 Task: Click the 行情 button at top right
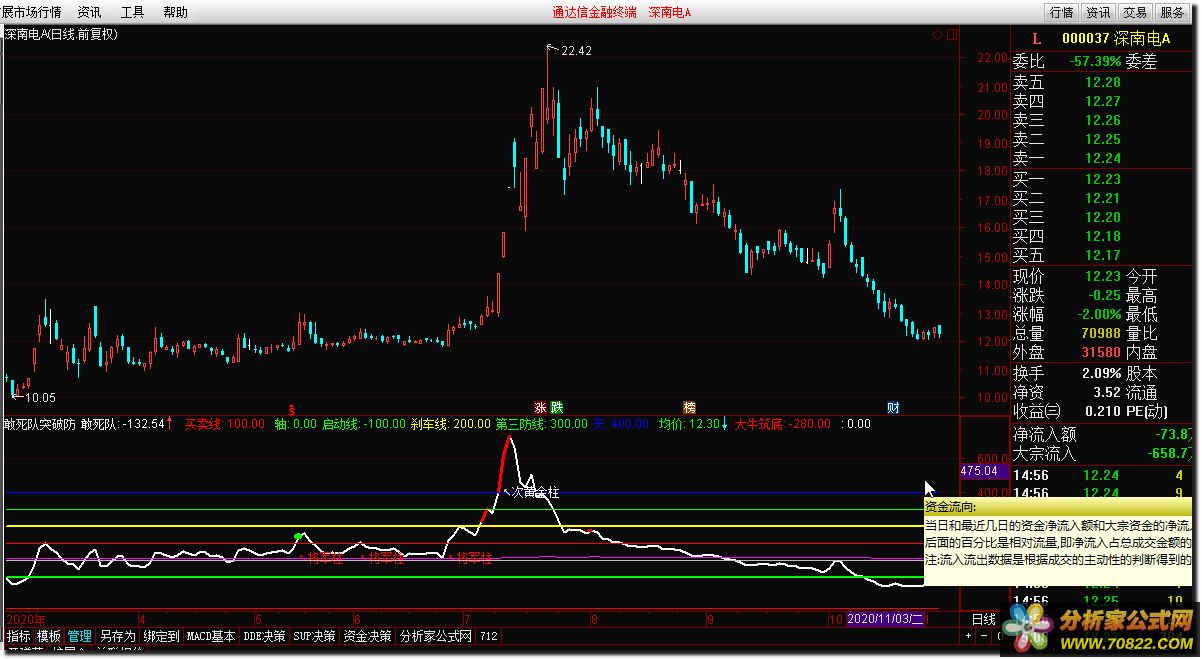(x=1061, y=12)
